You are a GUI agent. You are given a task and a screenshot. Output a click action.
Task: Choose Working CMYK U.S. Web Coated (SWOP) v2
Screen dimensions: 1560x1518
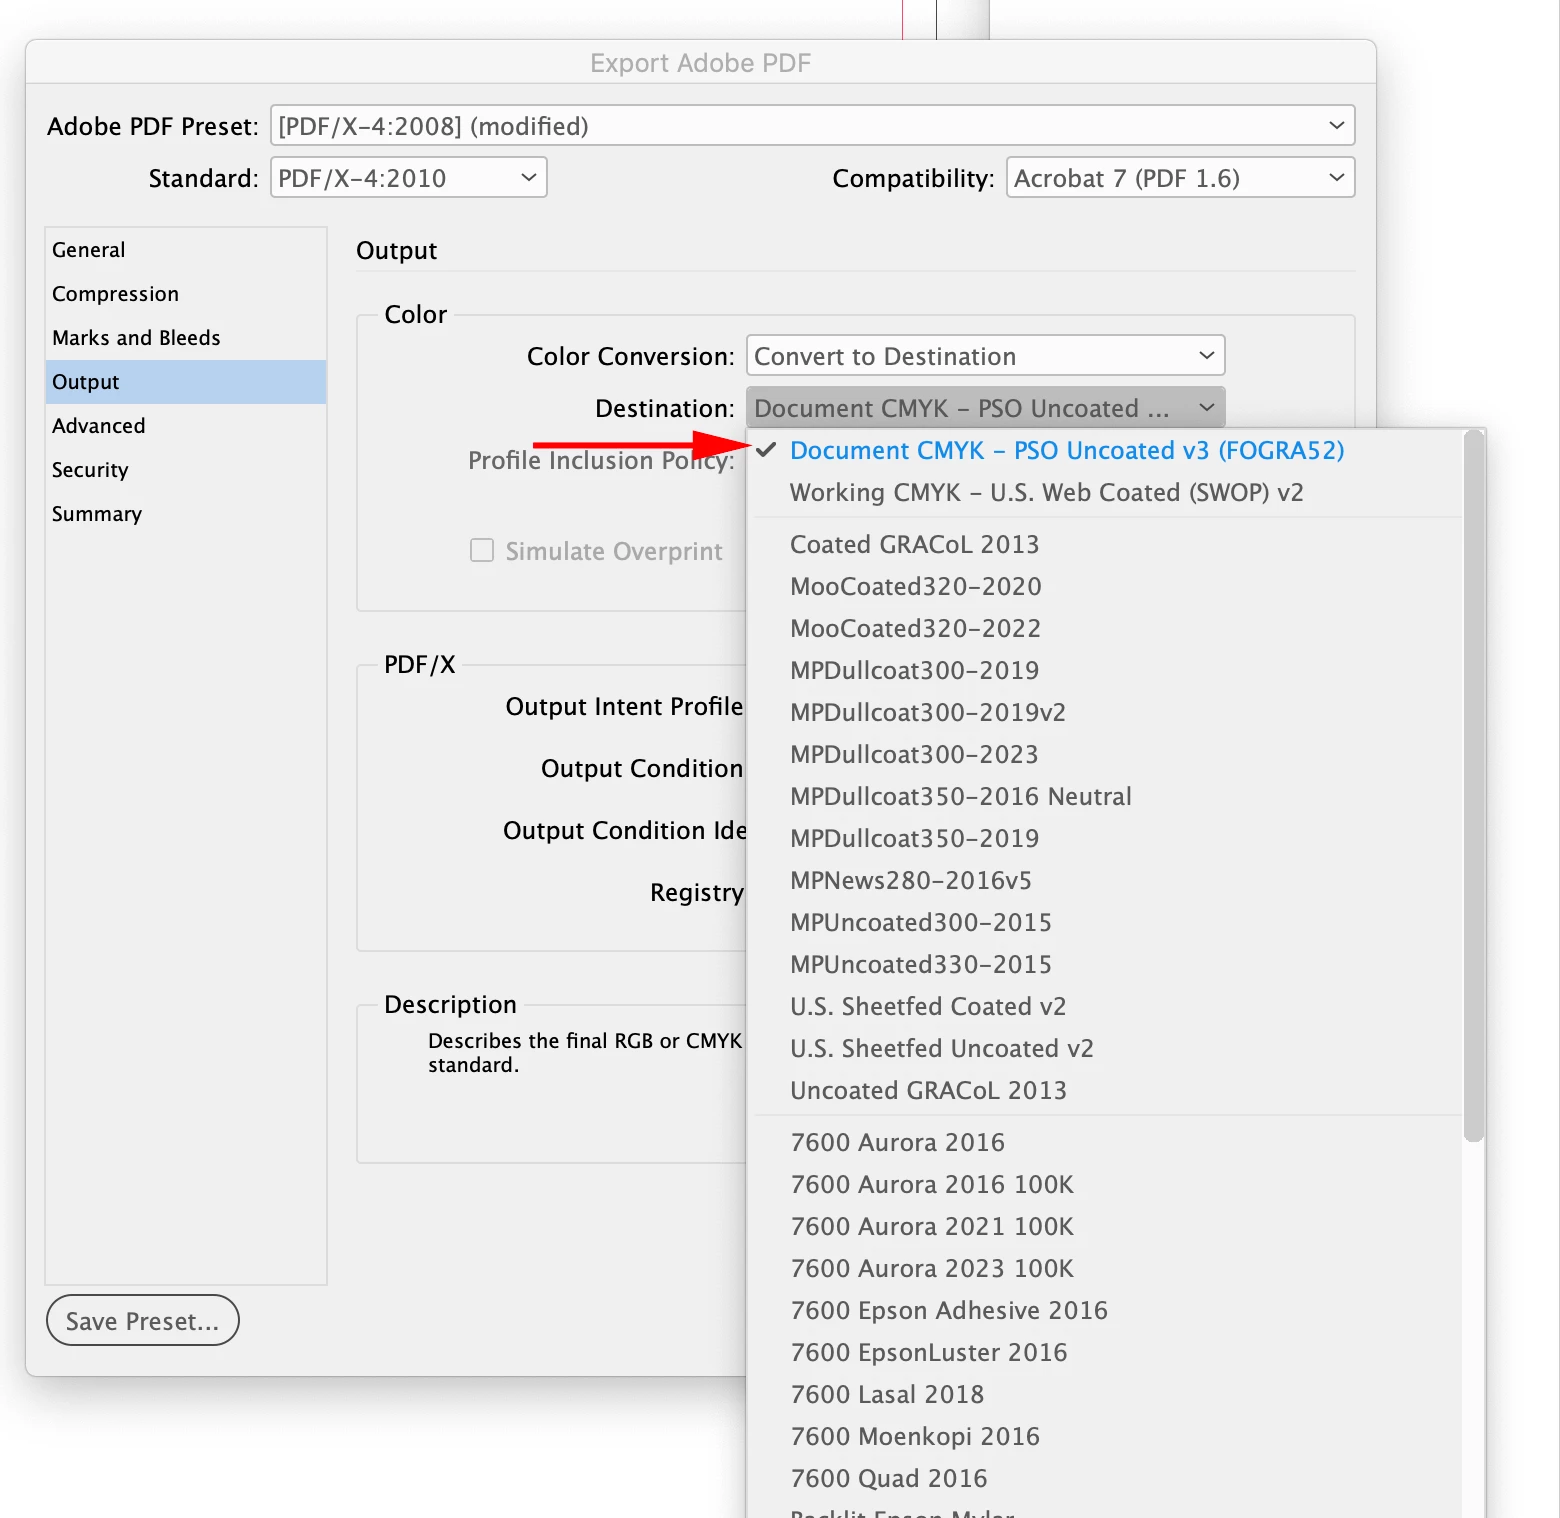[x=1105, y=493]
